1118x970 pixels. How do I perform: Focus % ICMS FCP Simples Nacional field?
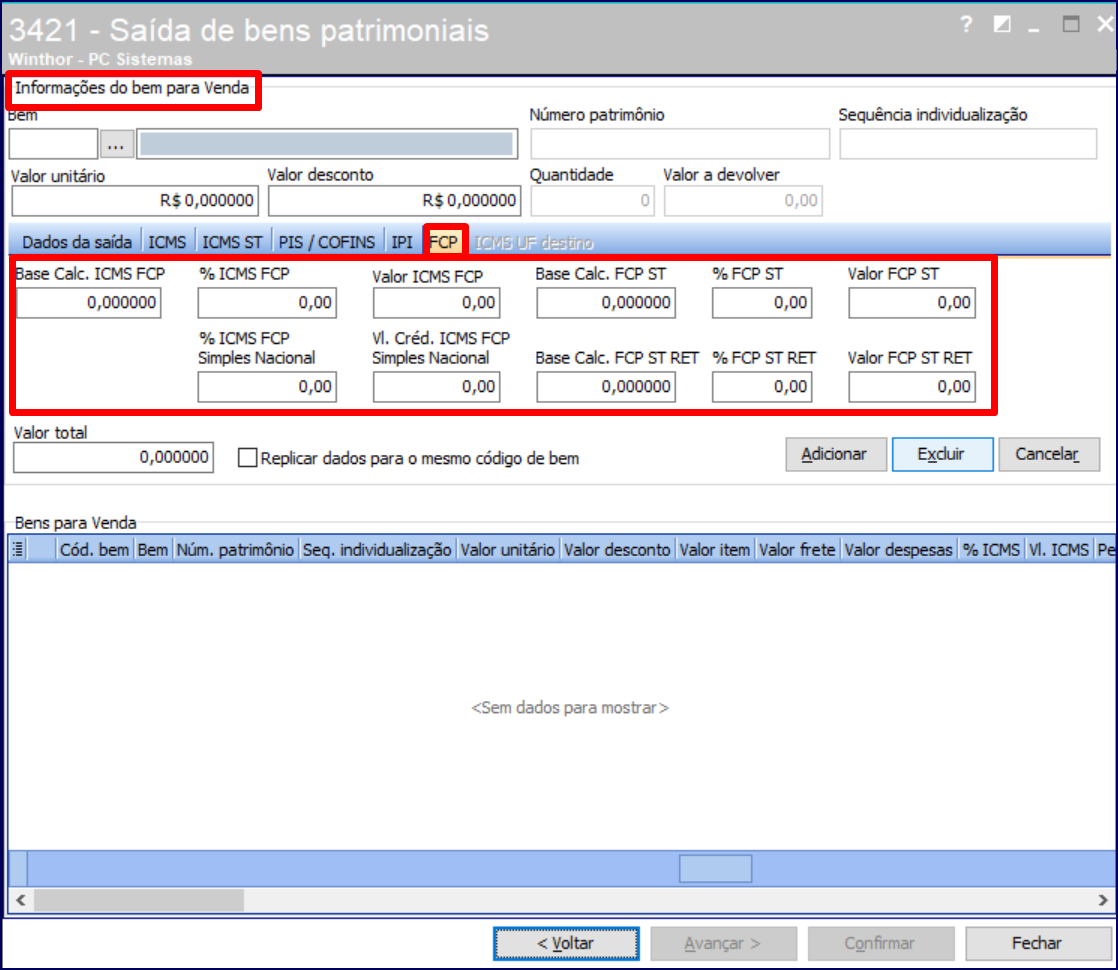(x=267, y=387)
